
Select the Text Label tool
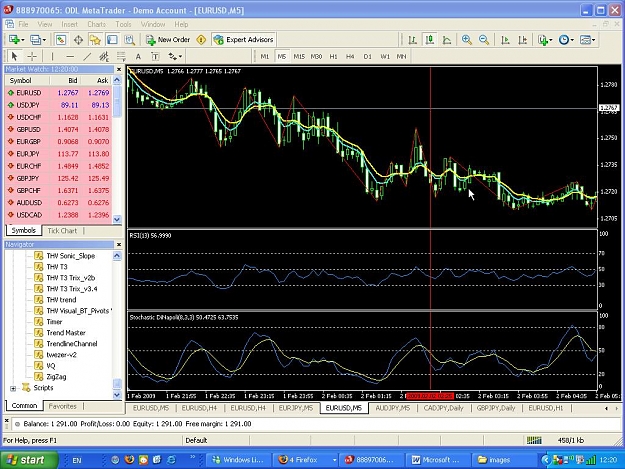point(155,56)
